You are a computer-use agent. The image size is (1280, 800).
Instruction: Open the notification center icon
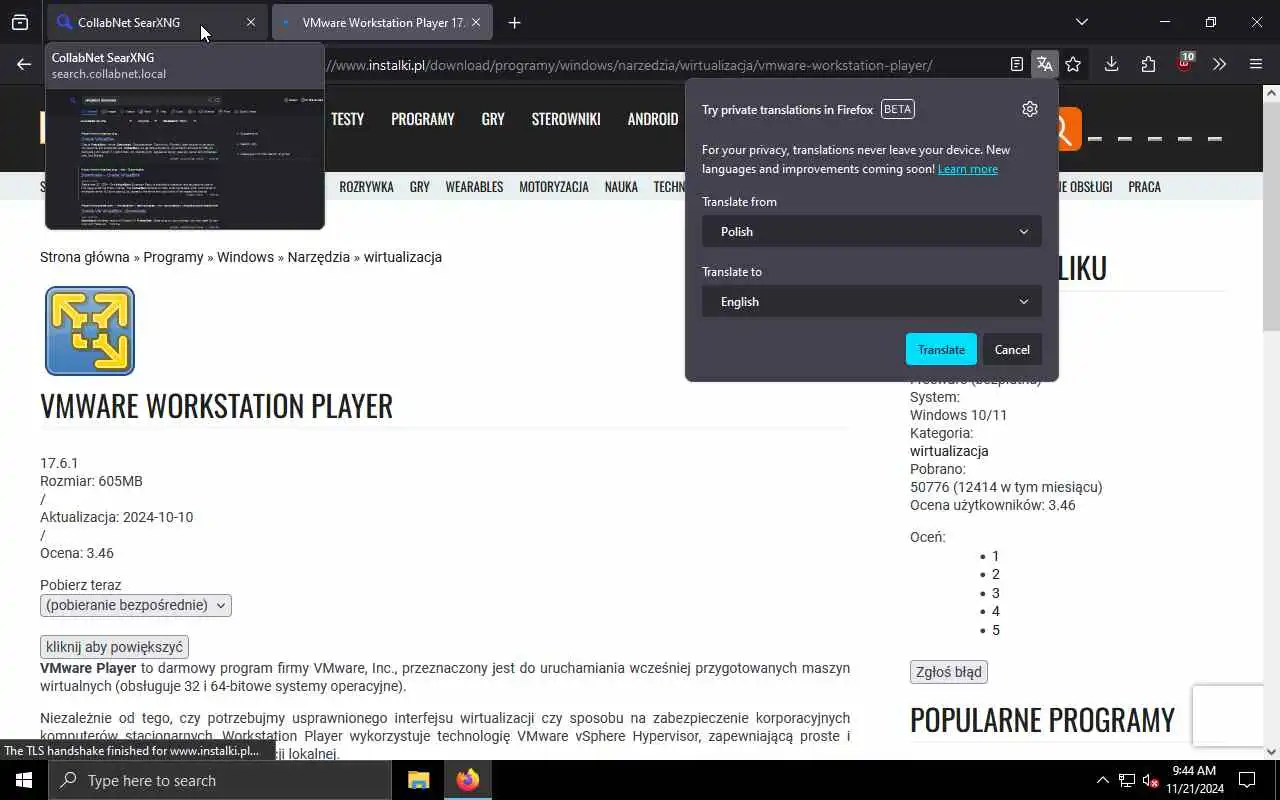[x=1247, y=780]
